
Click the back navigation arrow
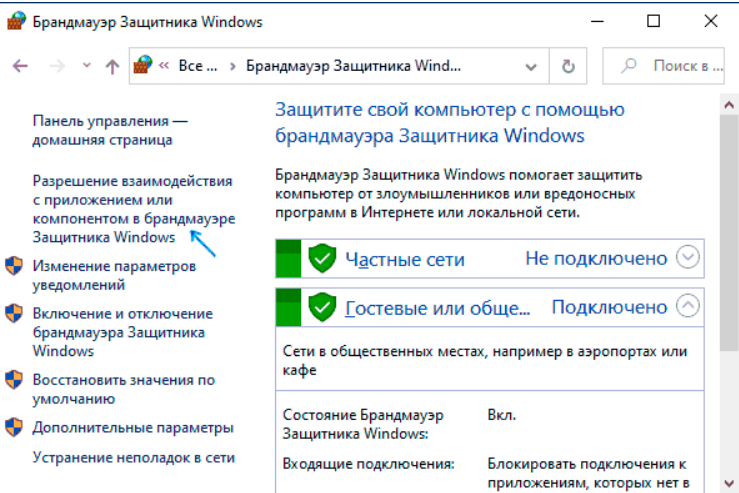(x=20, y=67)
